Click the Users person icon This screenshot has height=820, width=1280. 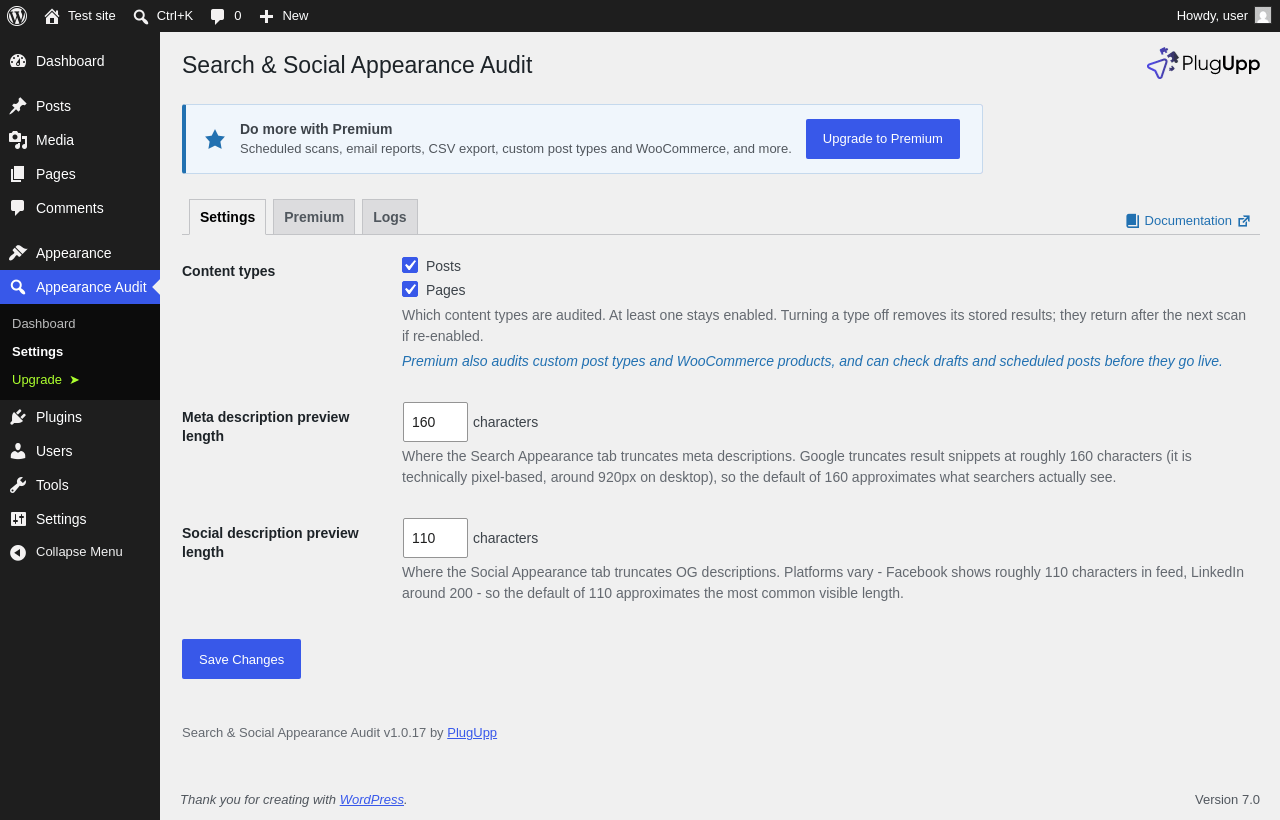pyautogui.click(x=18, y=451)
